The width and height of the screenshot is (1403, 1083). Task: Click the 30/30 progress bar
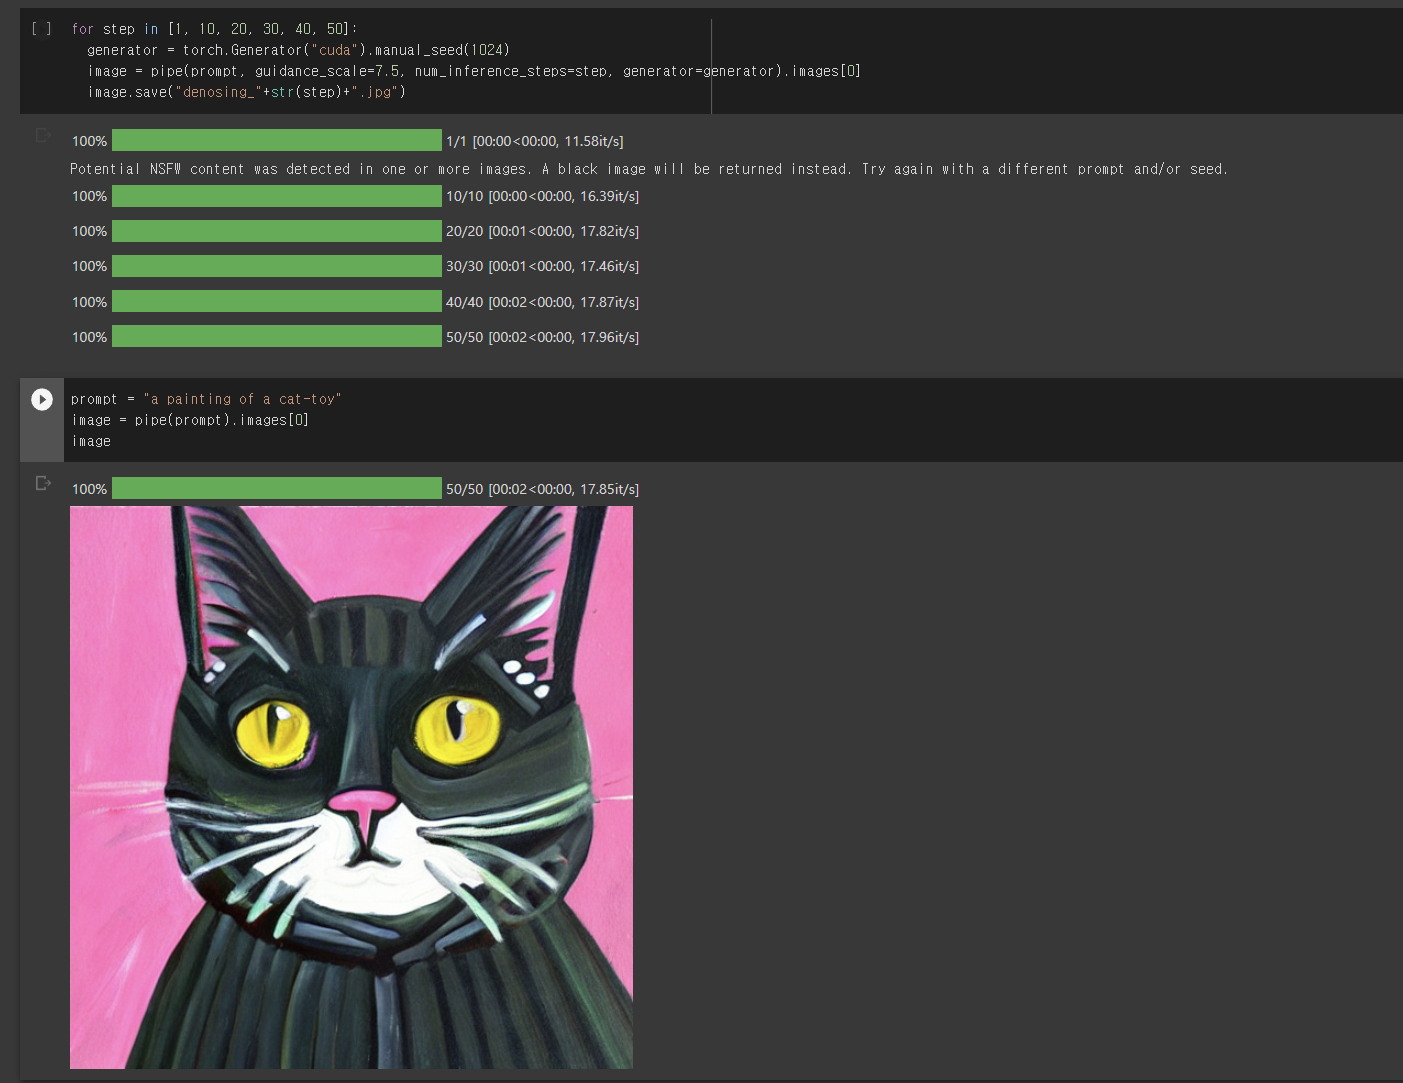[277, 266]
